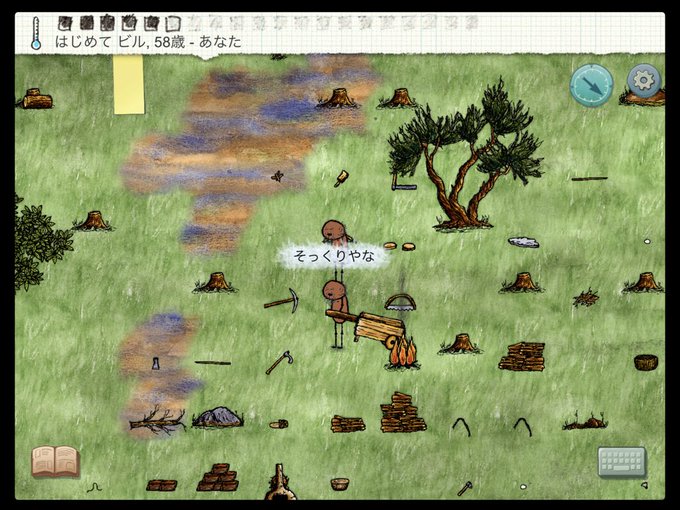Tap the short firewood pile left of the tall pile
The image size is (680, 510).
pyautogui.click(x=348, y=424)
